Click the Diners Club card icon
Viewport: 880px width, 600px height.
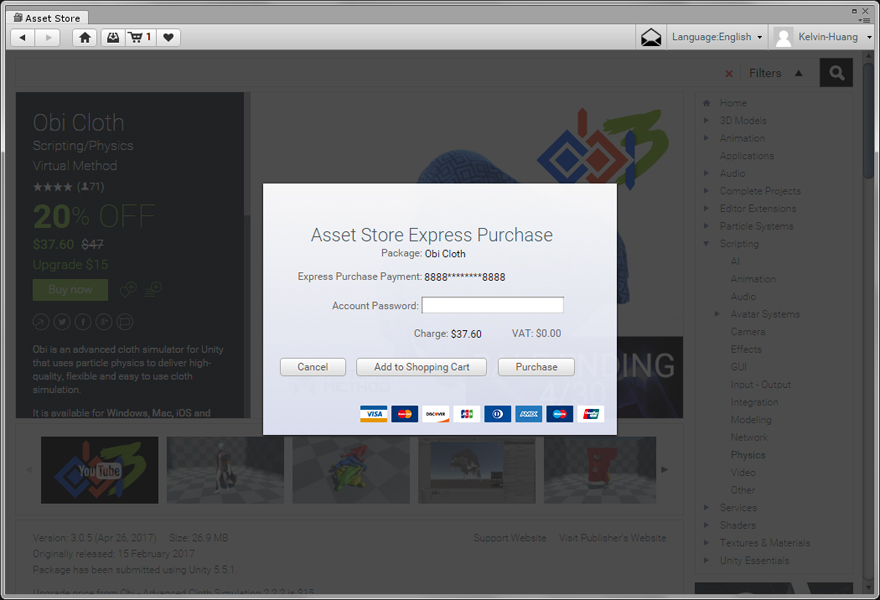point(497,414)
